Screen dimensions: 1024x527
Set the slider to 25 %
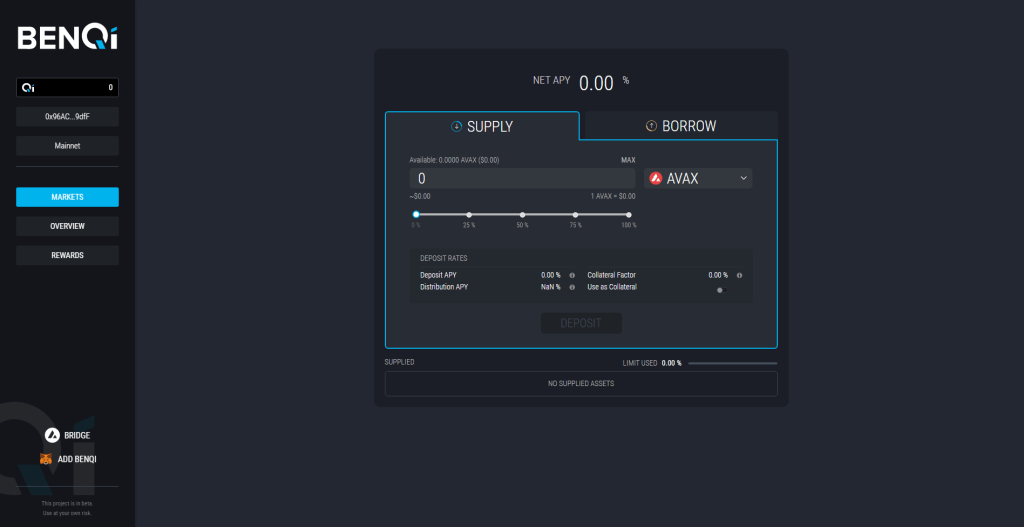[x=469, y=214]
